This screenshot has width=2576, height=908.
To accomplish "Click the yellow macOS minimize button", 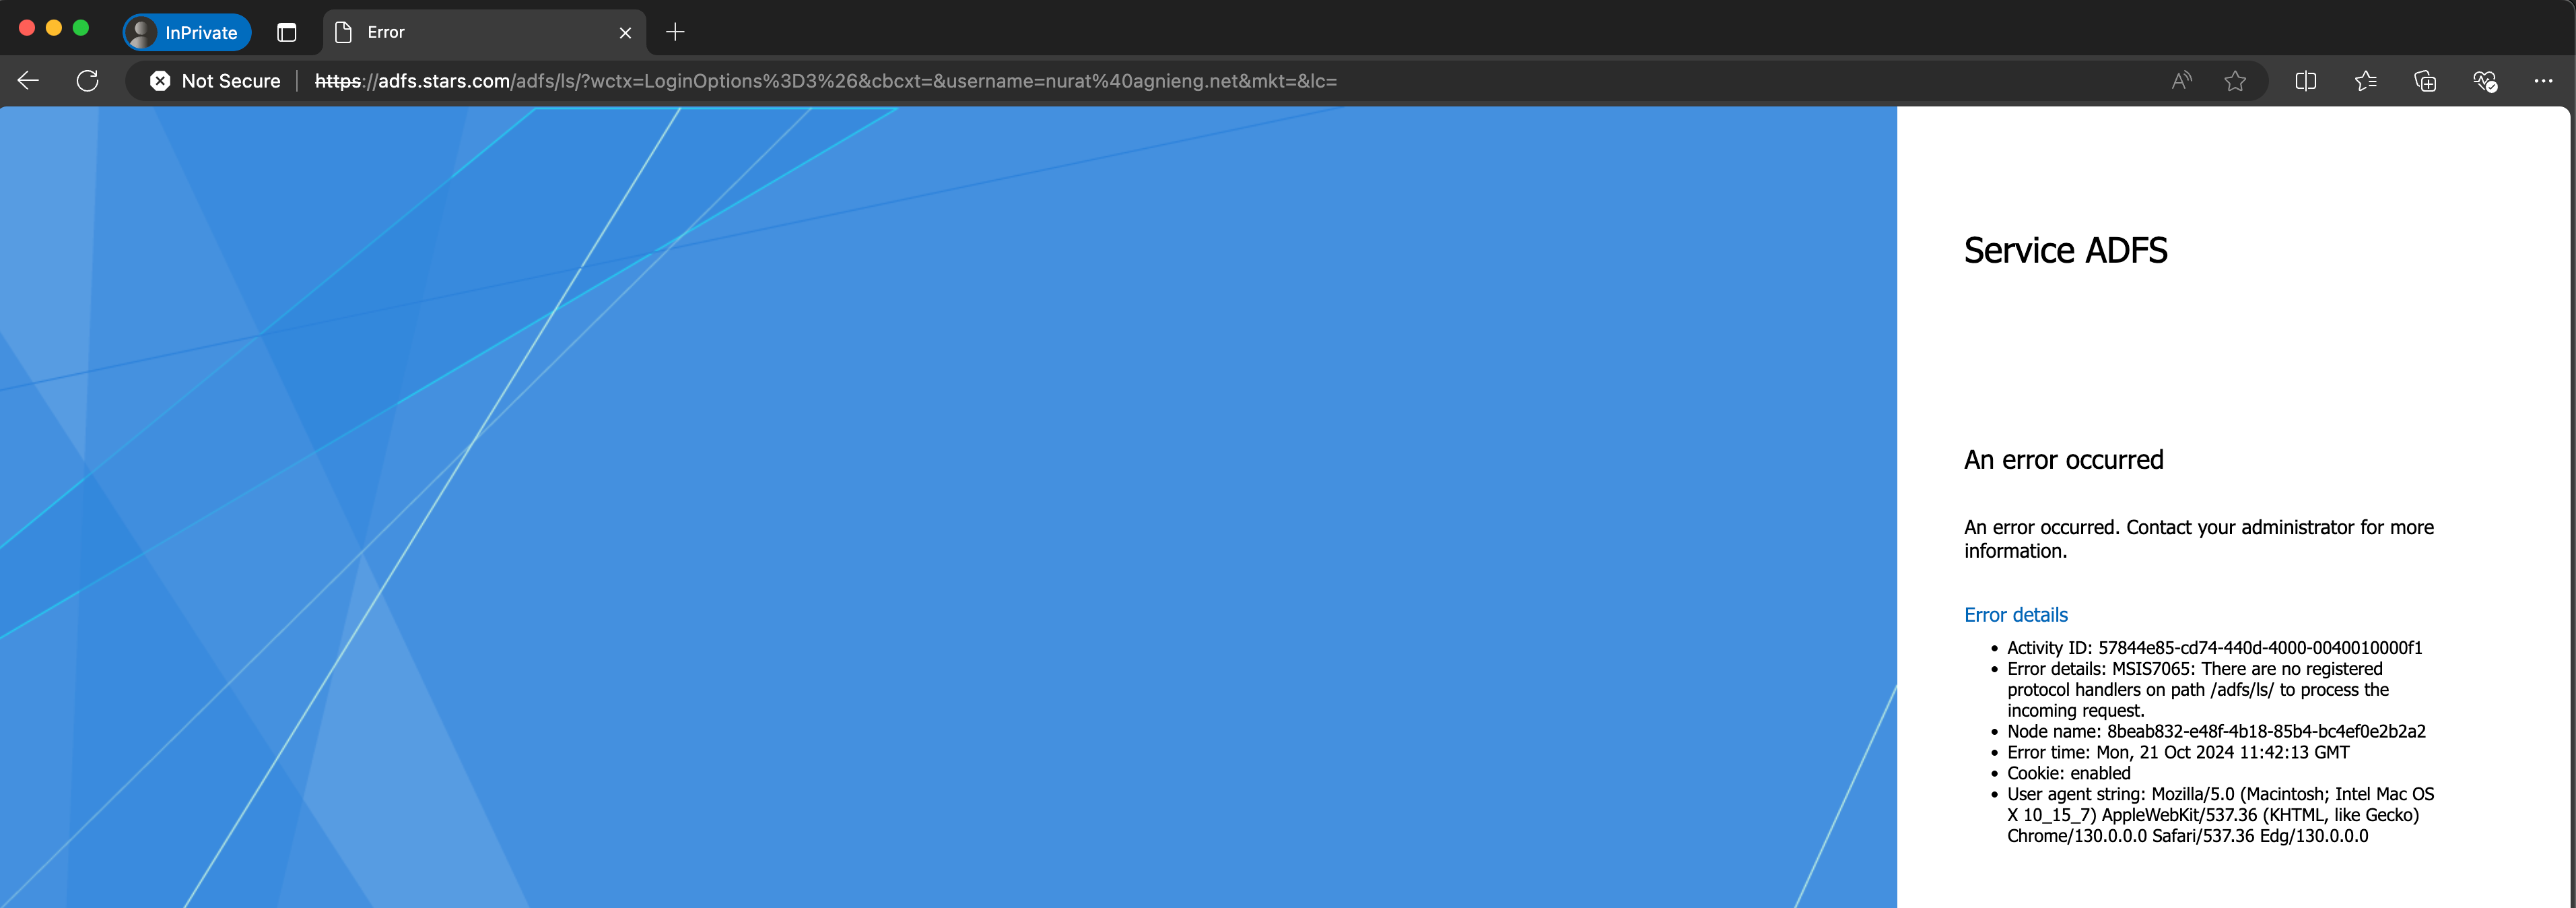I will coord(54,28).
